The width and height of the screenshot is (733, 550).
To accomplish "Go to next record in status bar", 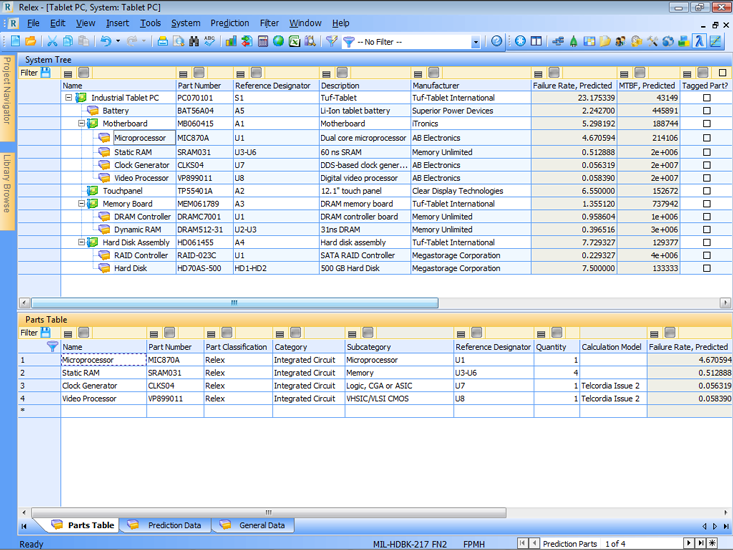I will [x=689, y=543].
